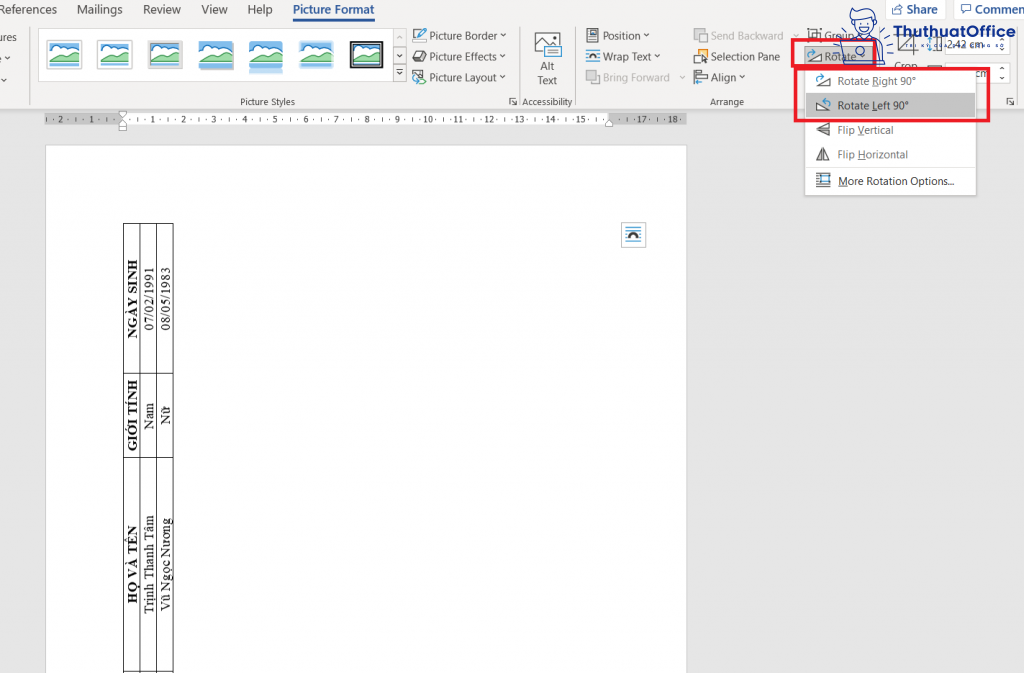Click the Share button
The image size is (1024, 673).
point(915,9)
